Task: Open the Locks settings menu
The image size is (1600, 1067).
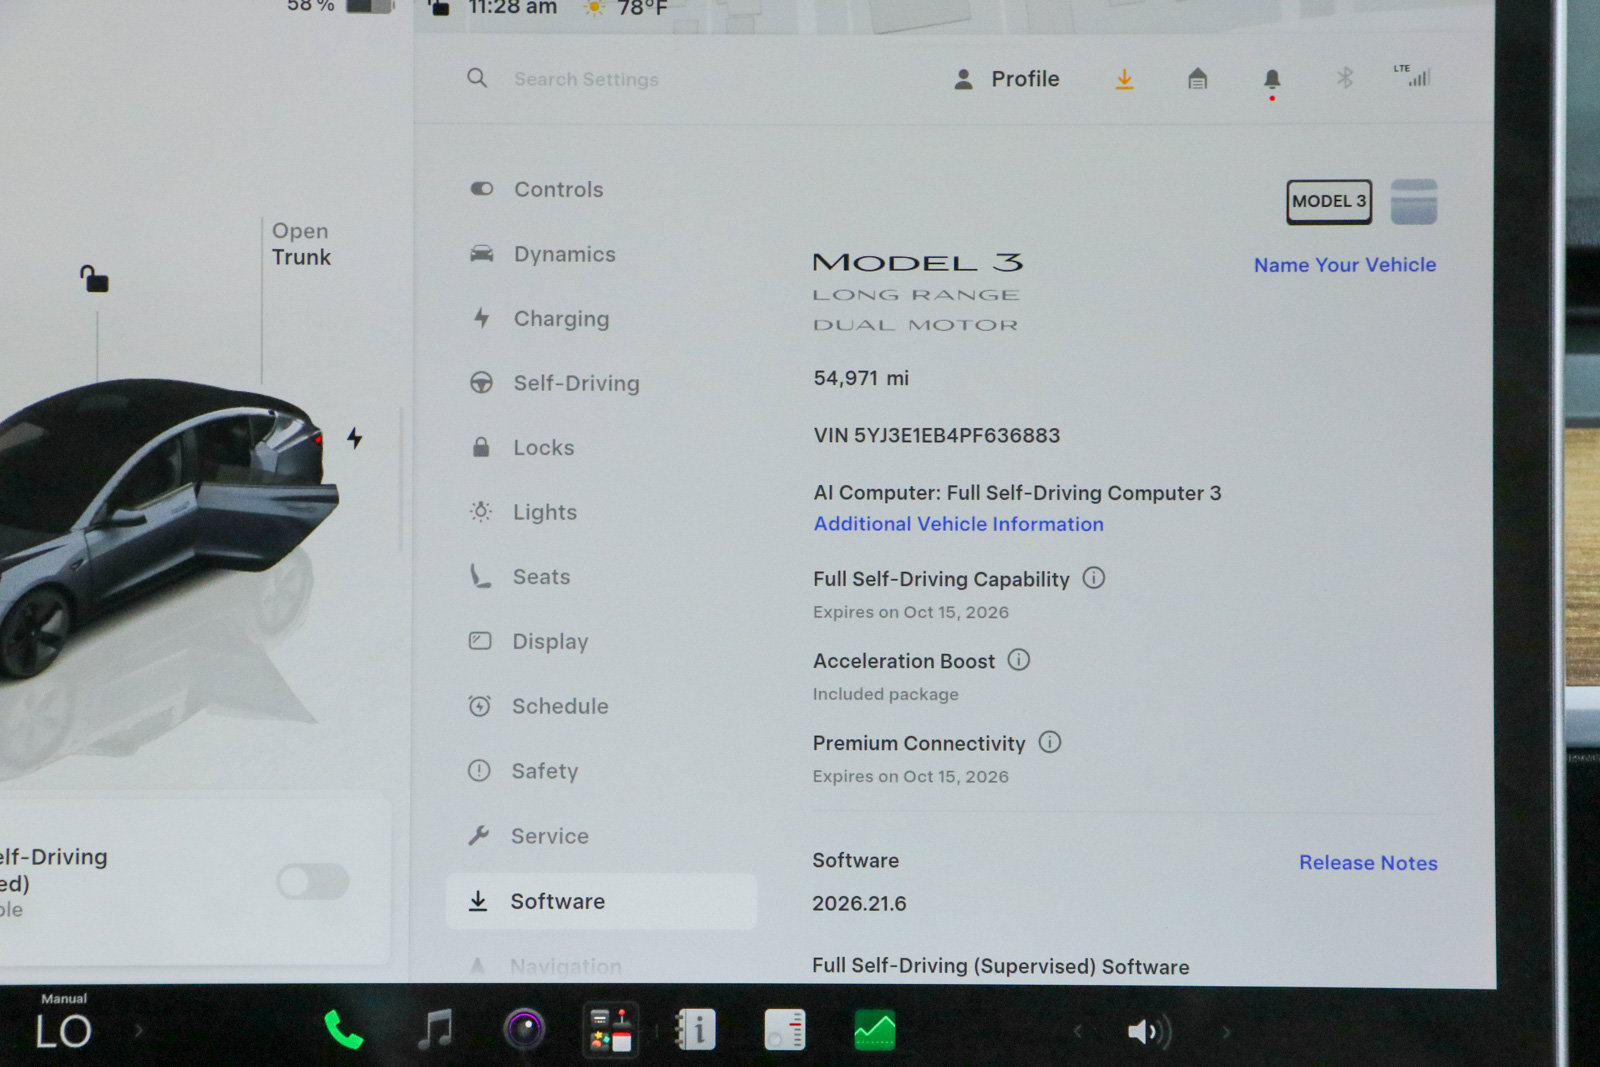Action: tap(522, 447)
